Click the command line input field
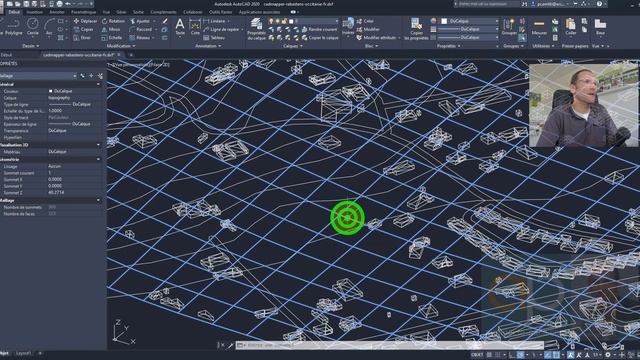 point(390,345)
